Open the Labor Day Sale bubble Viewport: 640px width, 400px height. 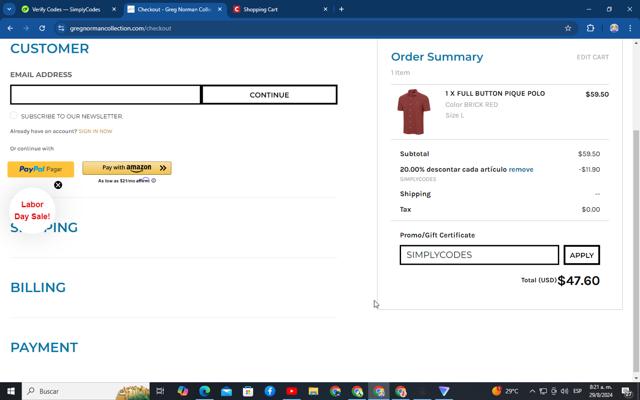pyautogui.click(x=32, y=210)
